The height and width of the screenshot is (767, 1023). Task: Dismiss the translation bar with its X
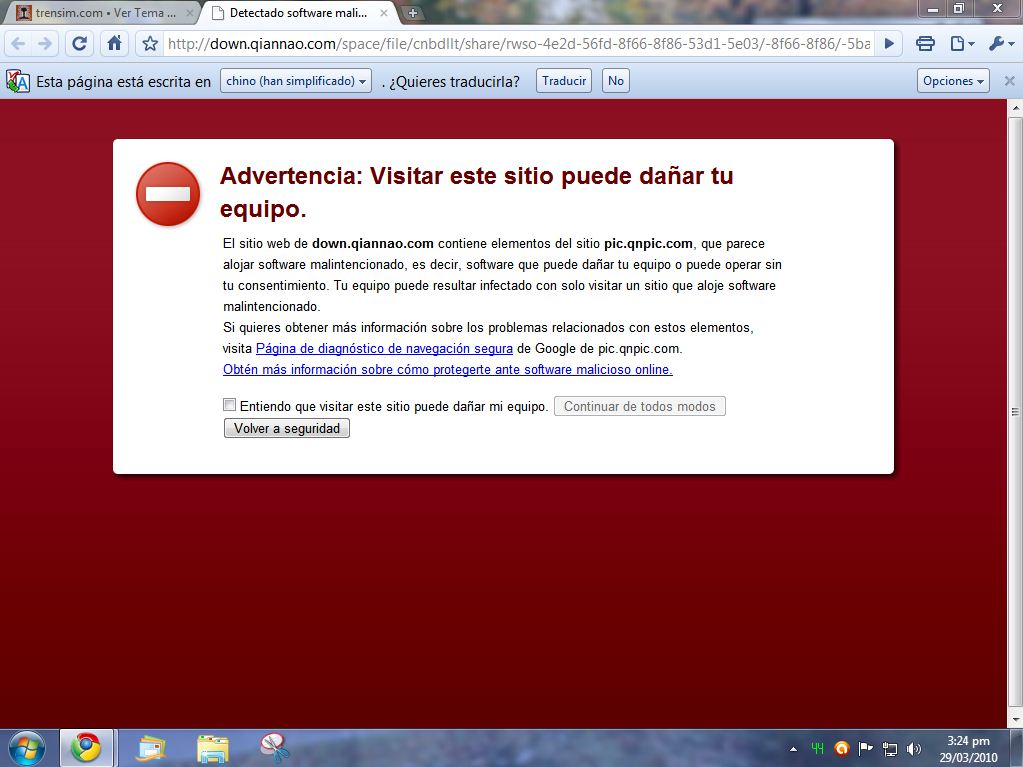tap(1009, 81)
